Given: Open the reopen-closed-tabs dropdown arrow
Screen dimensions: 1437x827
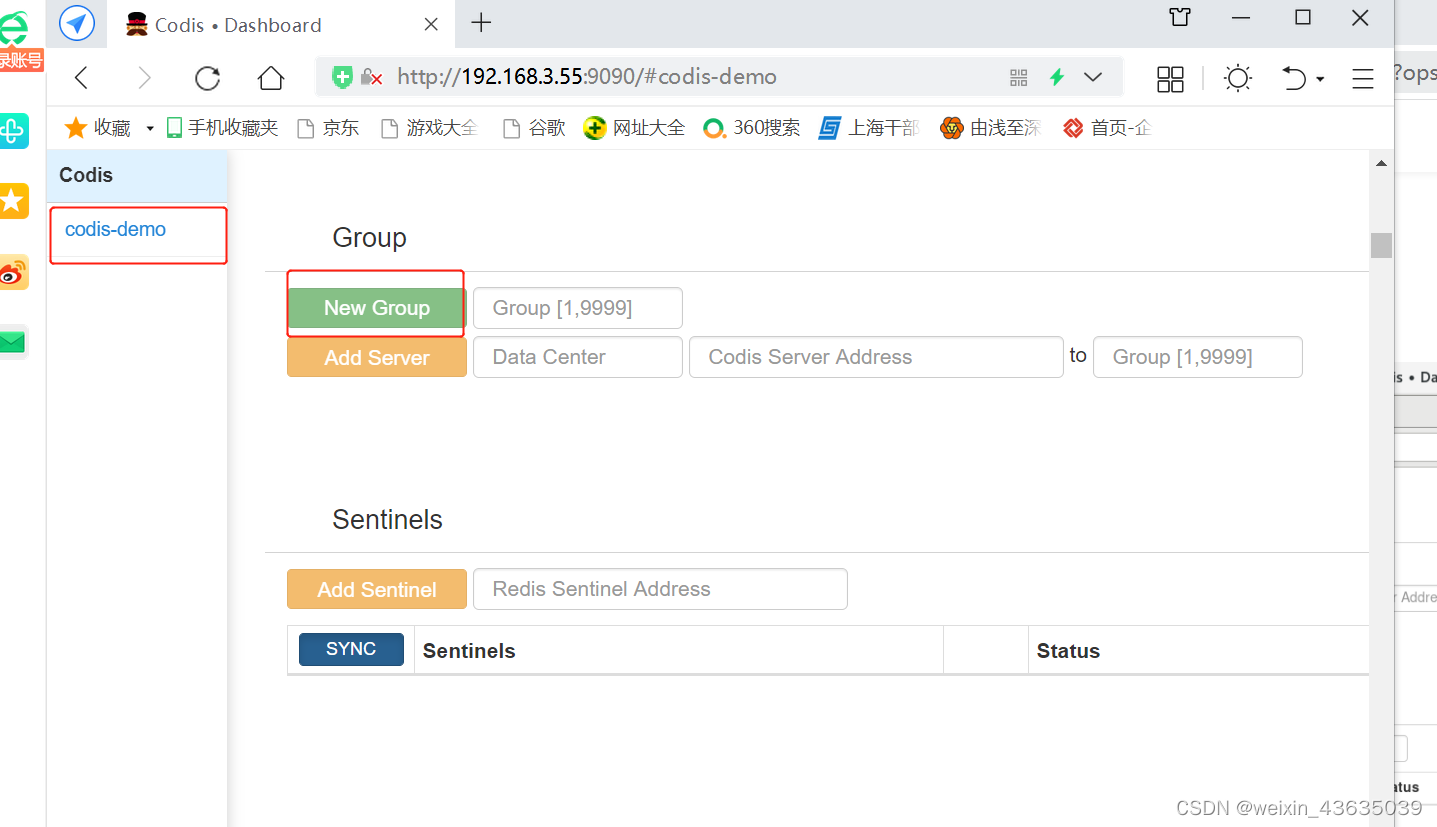Looking at the screenshot, I should click(1318, 77).
